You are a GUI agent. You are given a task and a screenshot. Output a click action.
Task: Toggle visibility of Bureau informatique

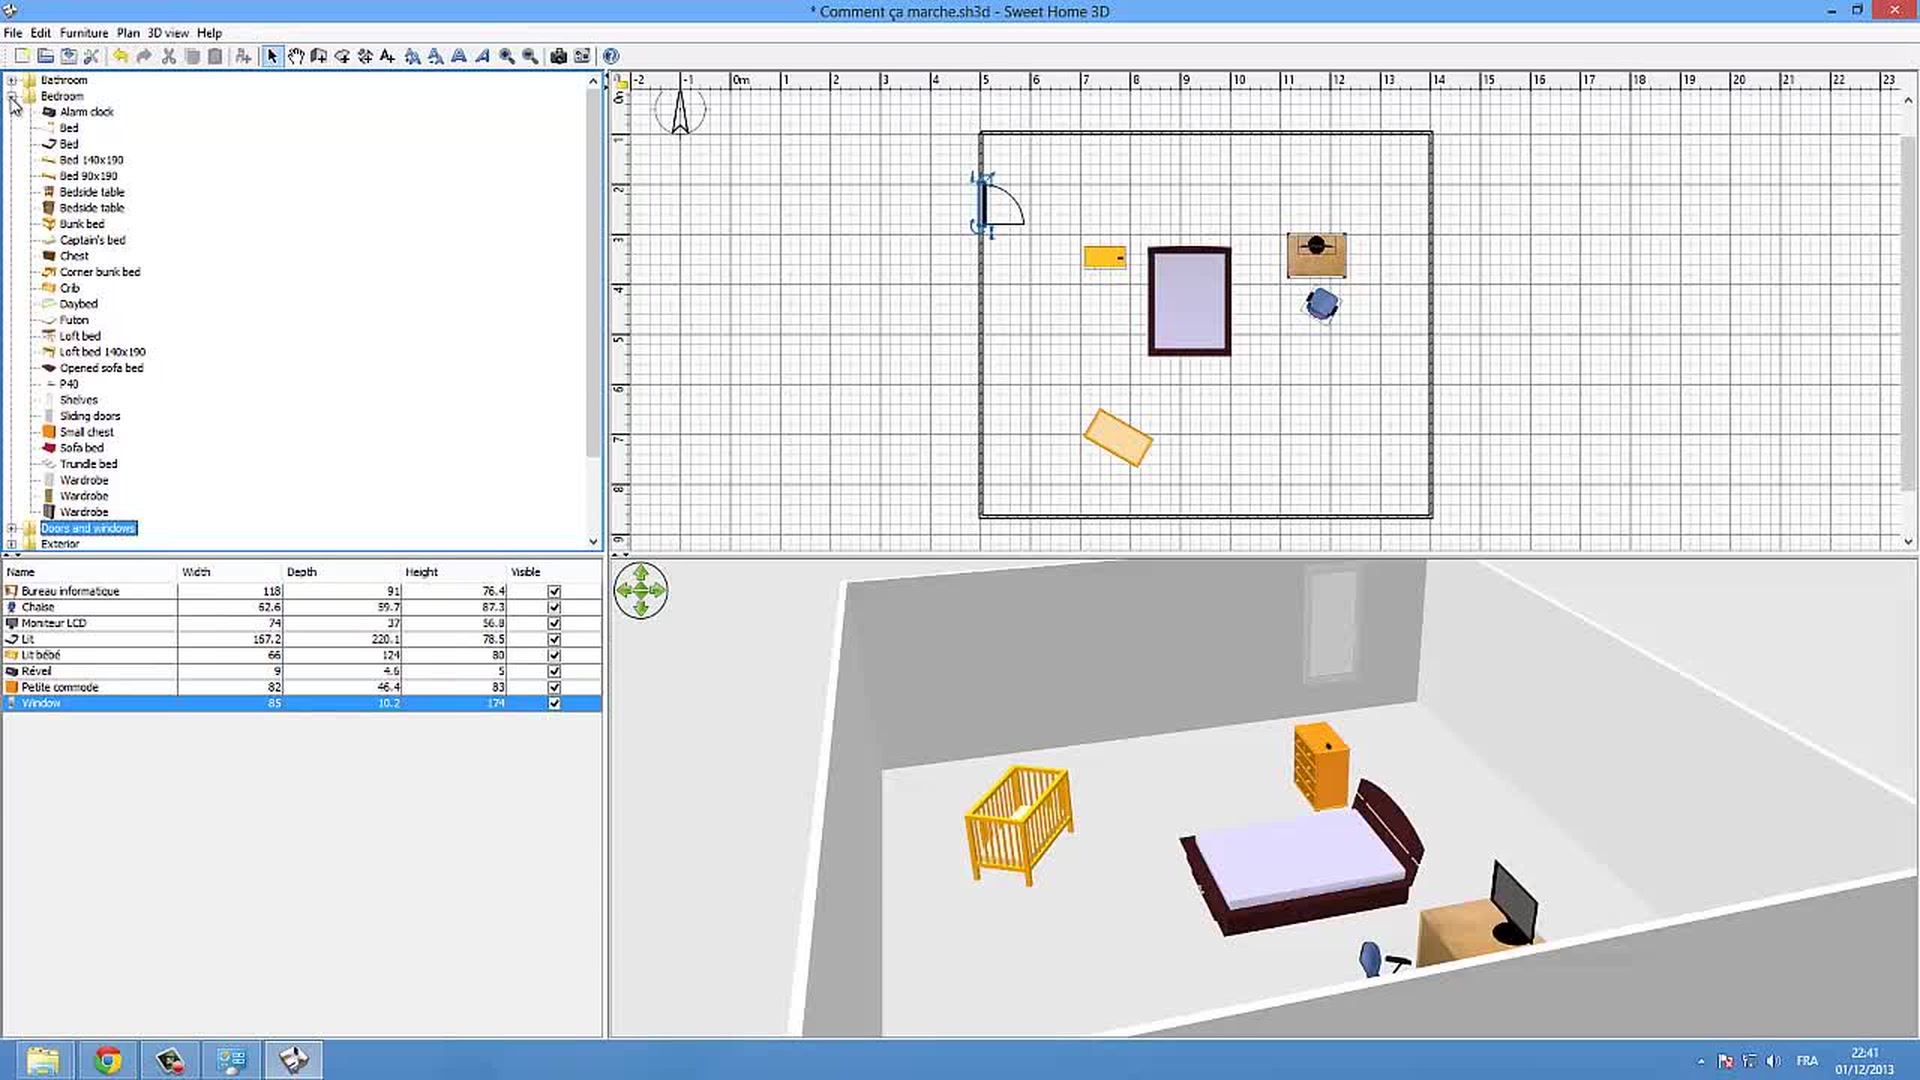pyautogui.click(x=554, y=591)
